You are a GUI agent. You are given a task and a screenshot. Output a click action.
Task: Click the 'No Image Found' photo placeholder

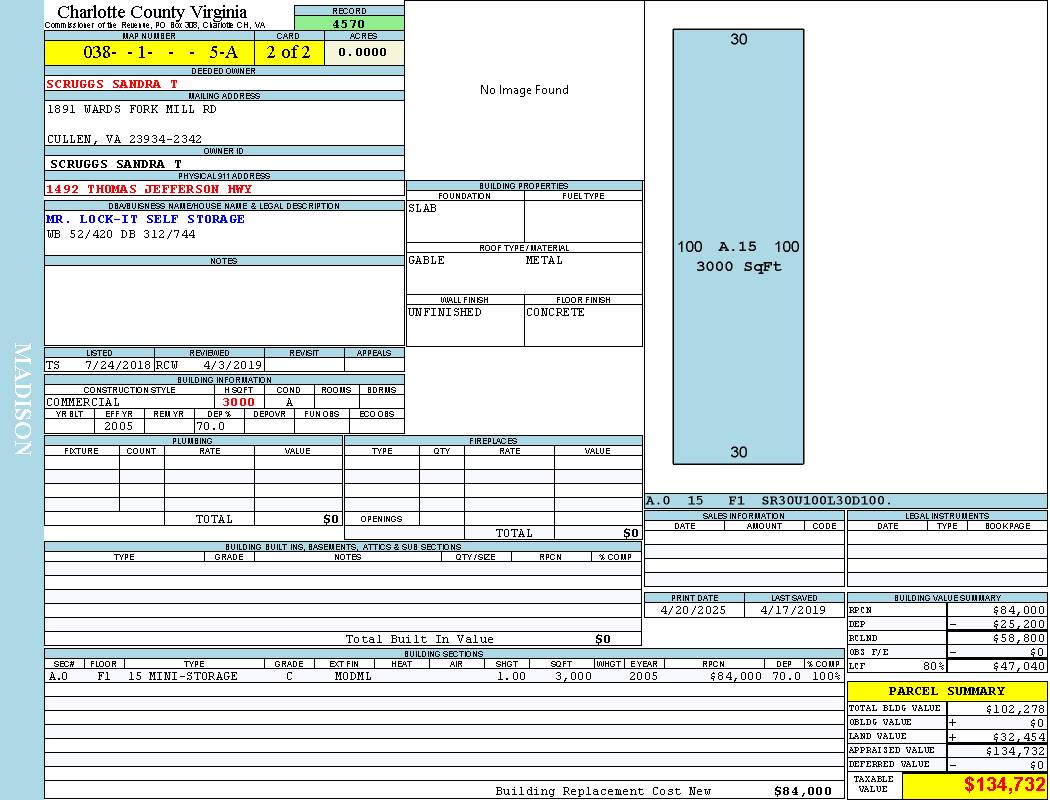click(x=524, y=90)
